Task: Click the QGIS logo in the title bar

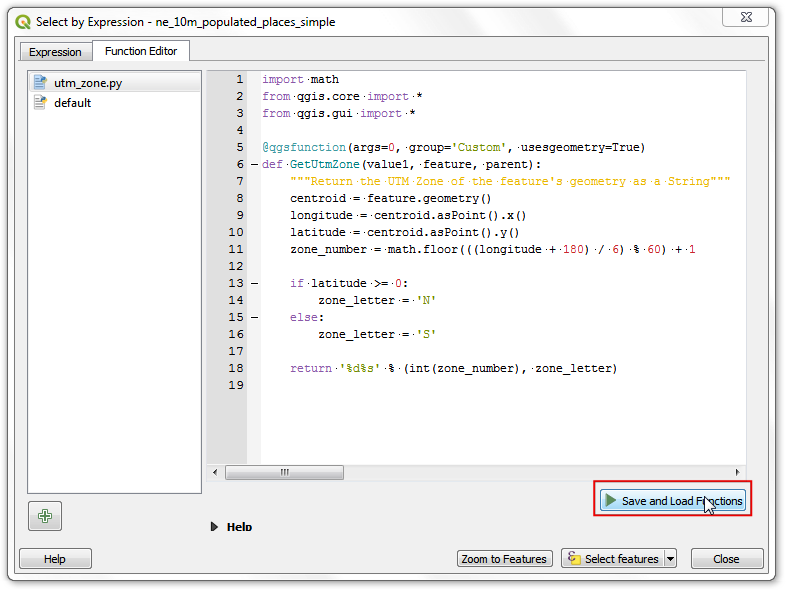Action: 23,21
